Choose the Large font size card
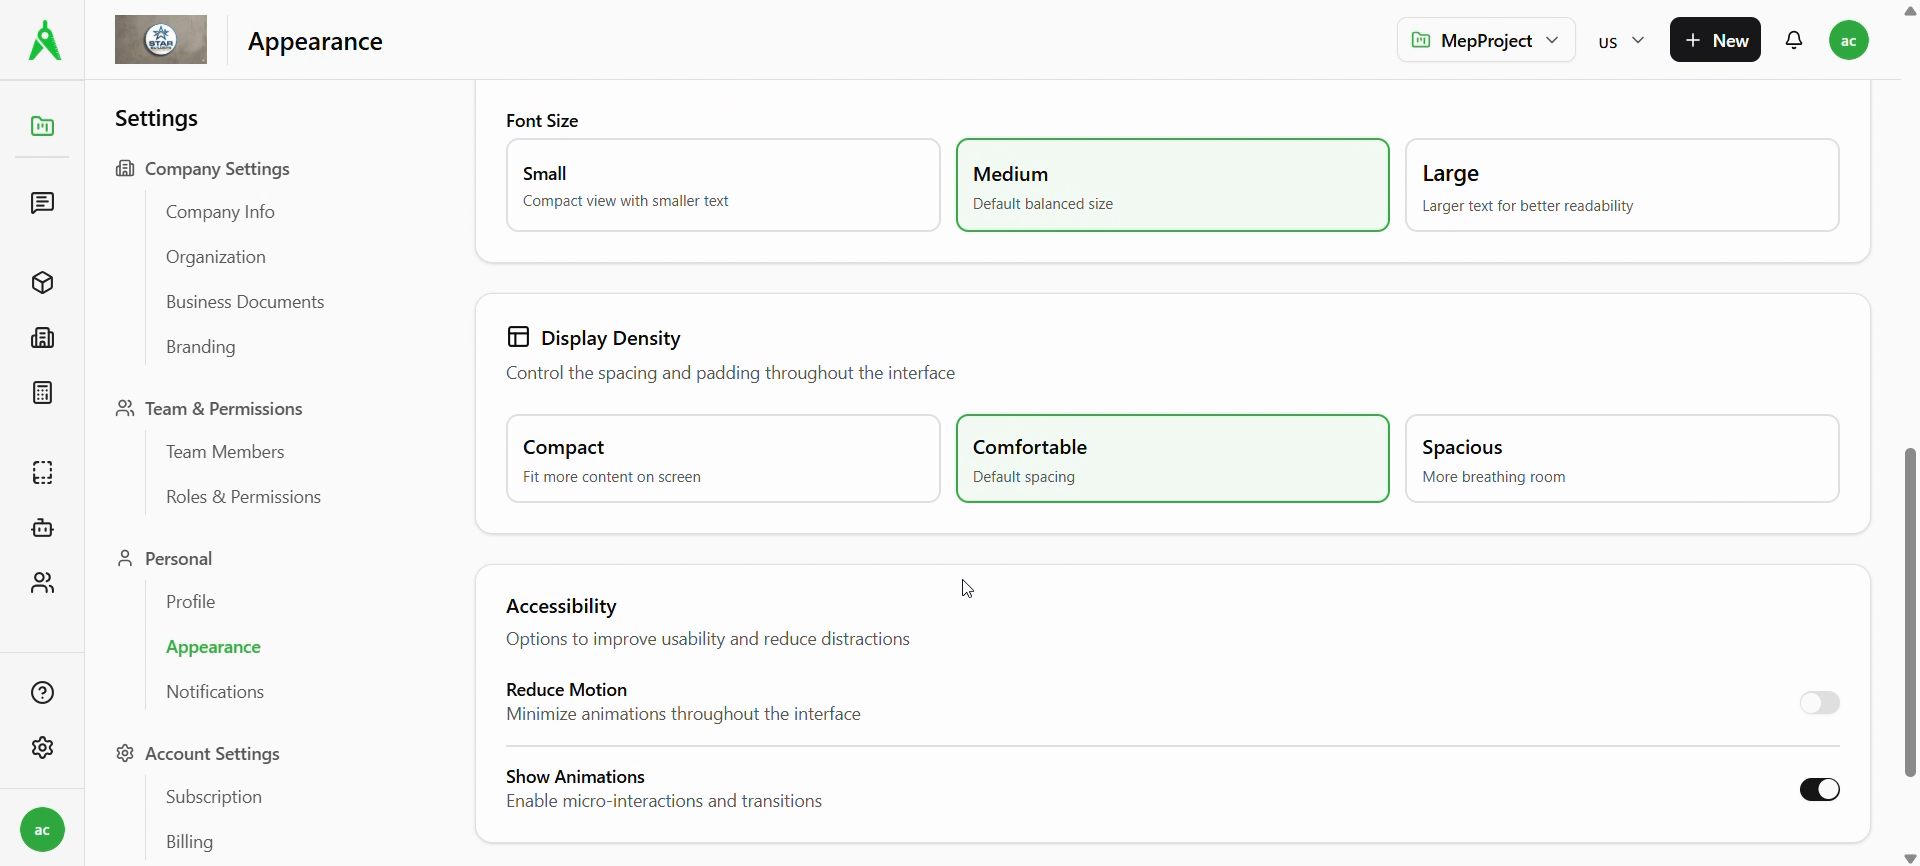 tap(1621, 186)
